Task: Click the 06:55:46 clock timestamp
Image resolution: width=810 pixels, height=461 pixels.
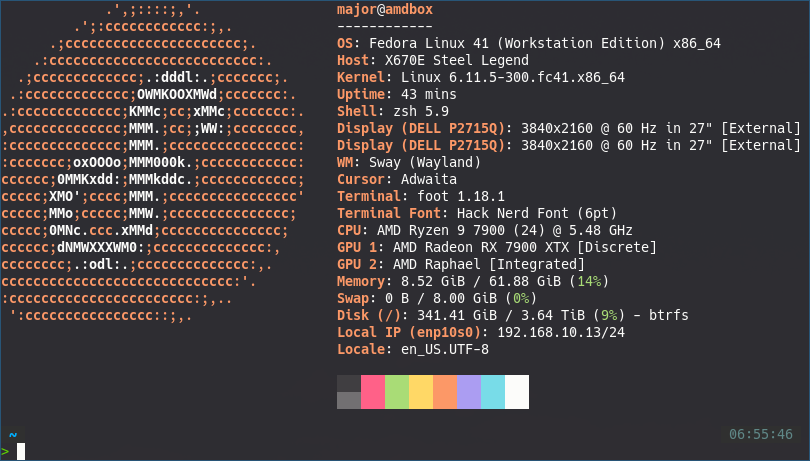Action: click(761, 435)
